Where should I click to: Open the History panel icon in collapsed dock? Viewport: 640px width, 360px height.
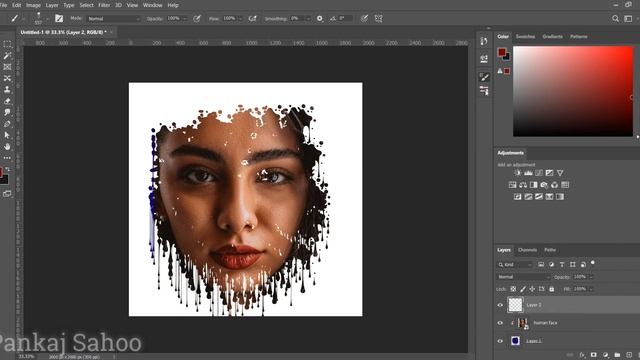484,41
